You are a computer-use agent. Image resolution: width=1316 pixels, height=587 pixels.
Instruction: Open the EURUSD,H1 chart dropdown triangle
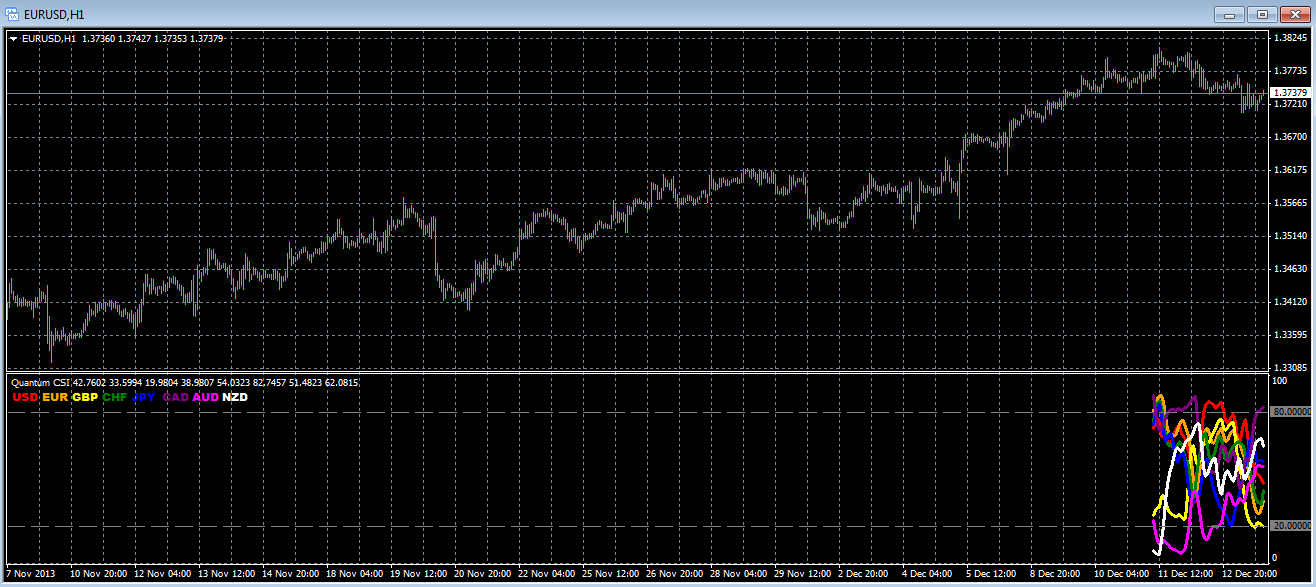[13, 38]
